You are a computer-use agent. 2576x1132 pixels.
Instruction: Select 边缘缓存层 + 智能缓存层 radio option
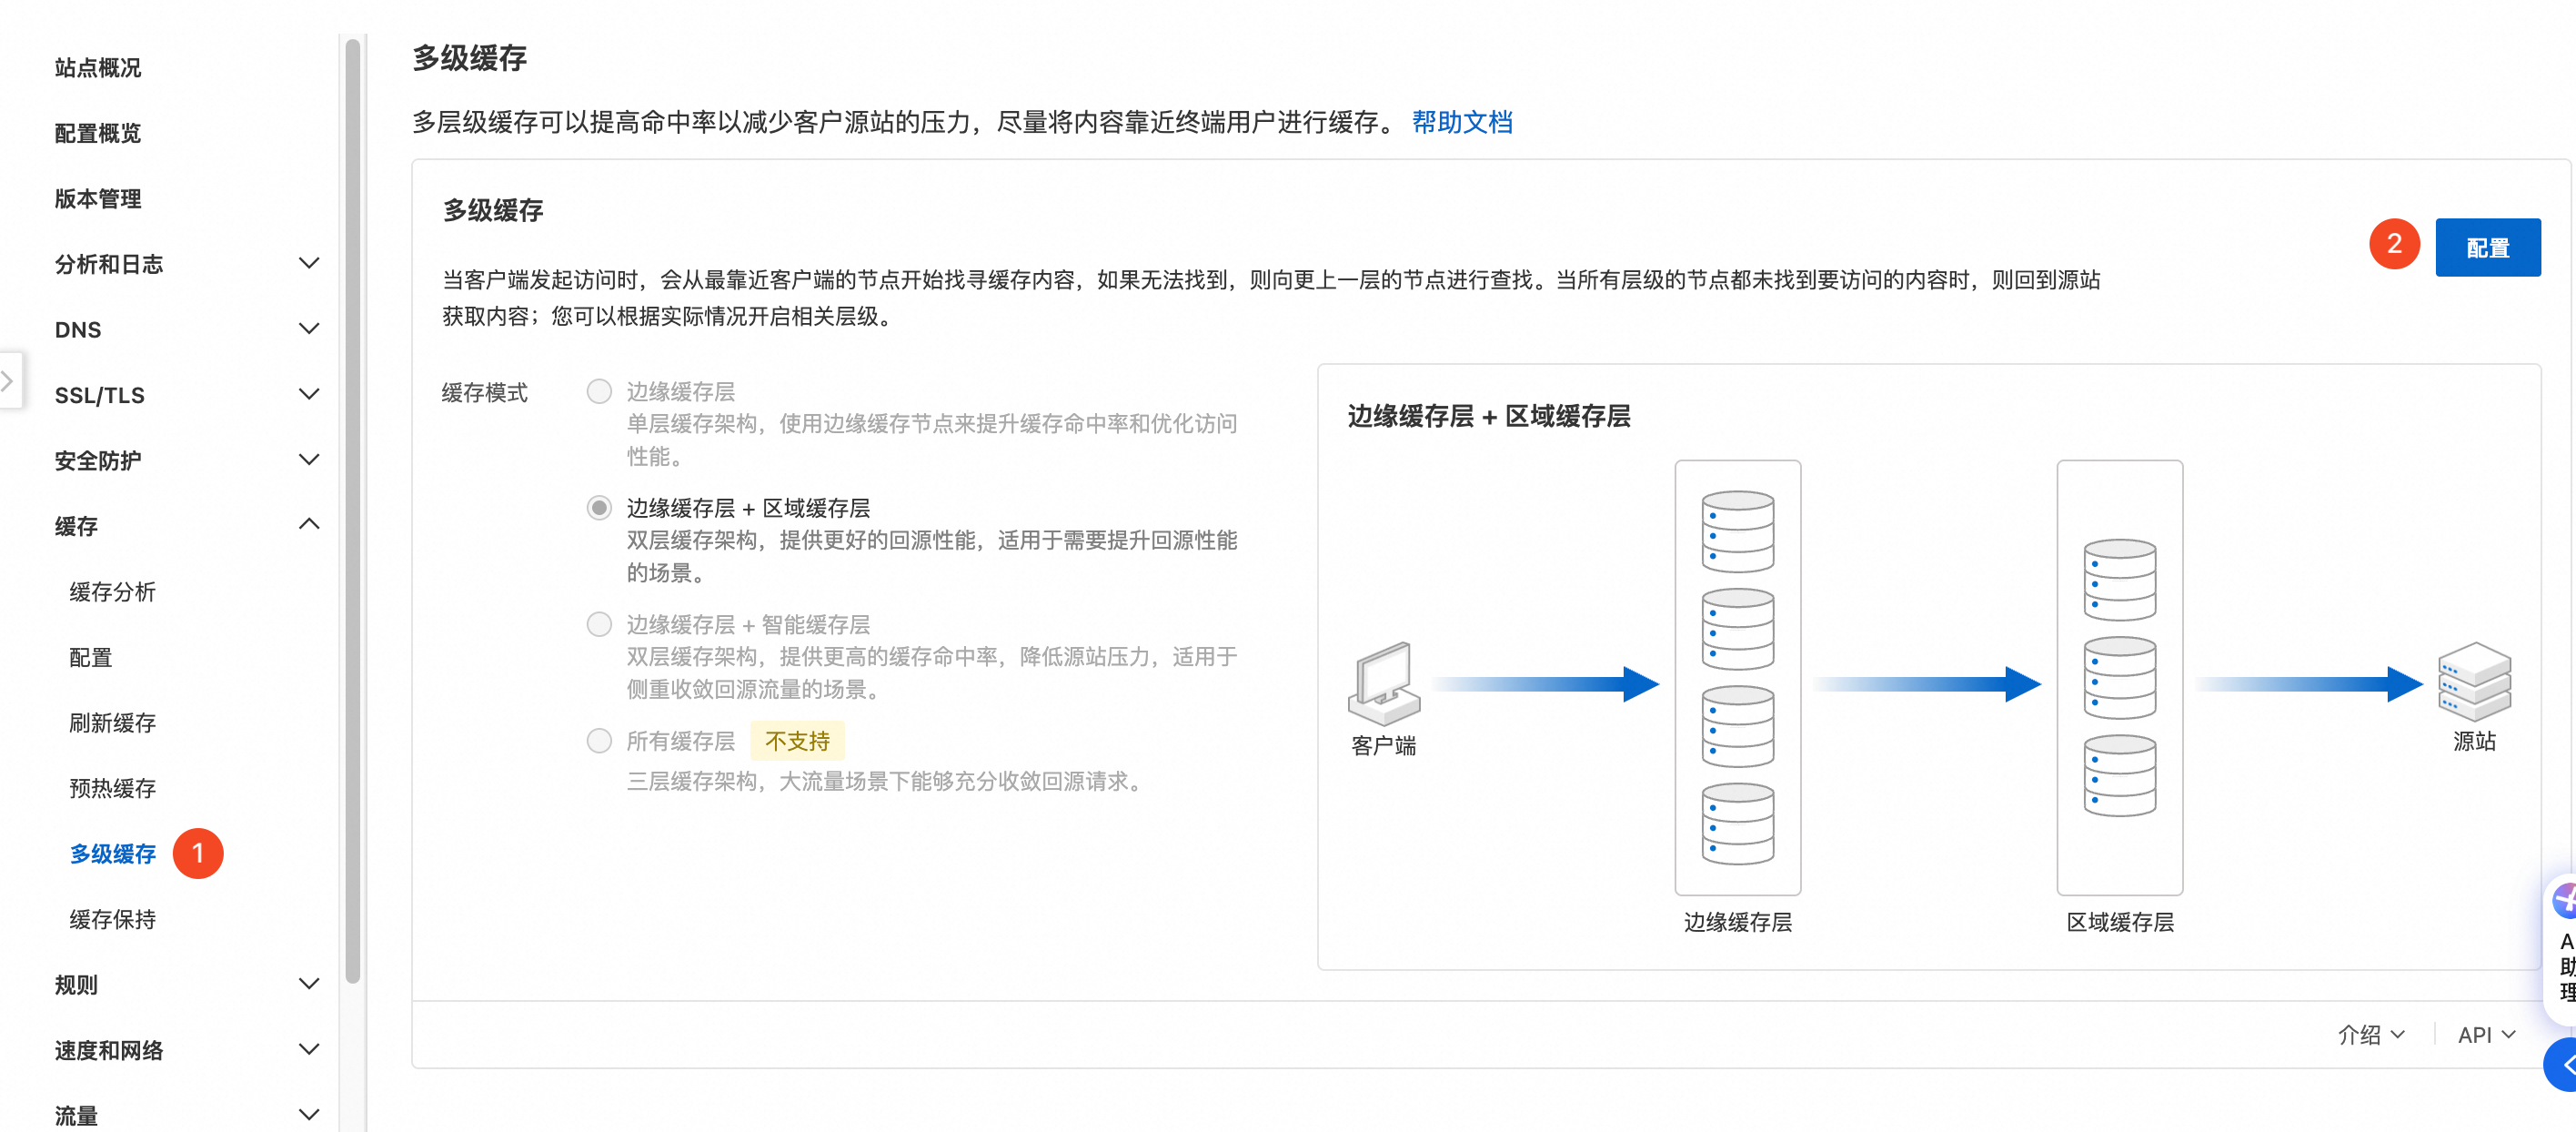599,625
